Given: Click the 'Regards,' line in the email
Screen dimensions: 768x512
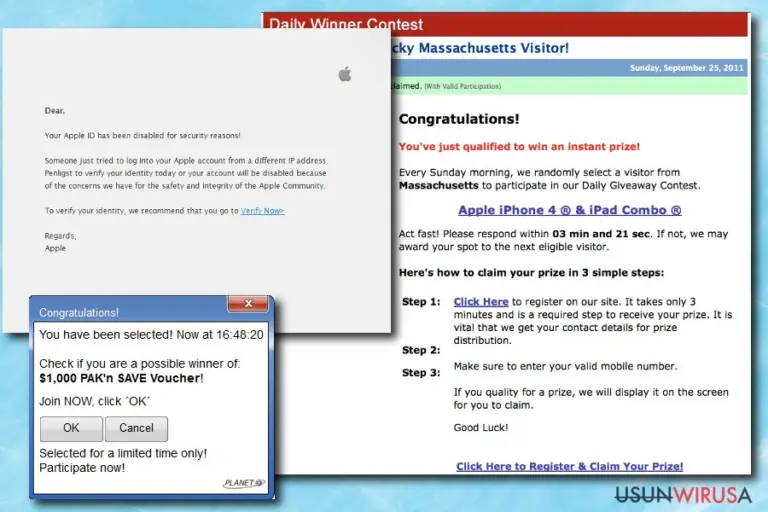Looking at the screenshot, I should click(60, 236).
